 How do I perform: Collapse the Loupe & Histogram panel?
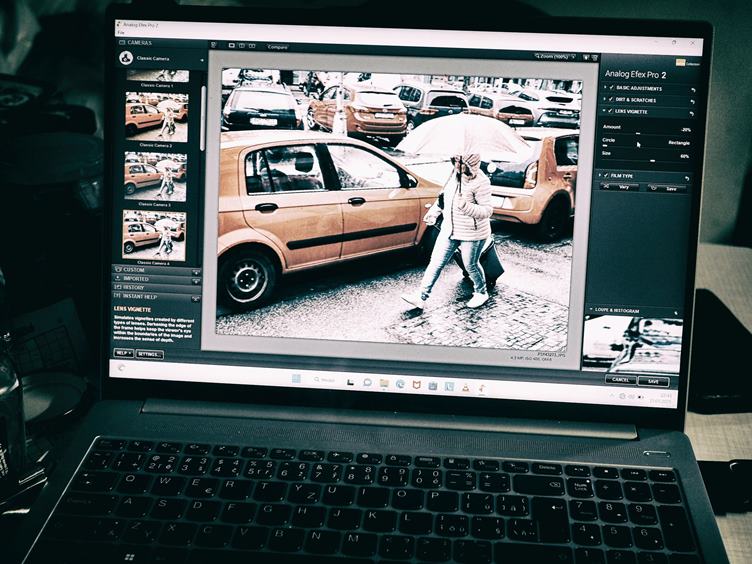[591, 310]
